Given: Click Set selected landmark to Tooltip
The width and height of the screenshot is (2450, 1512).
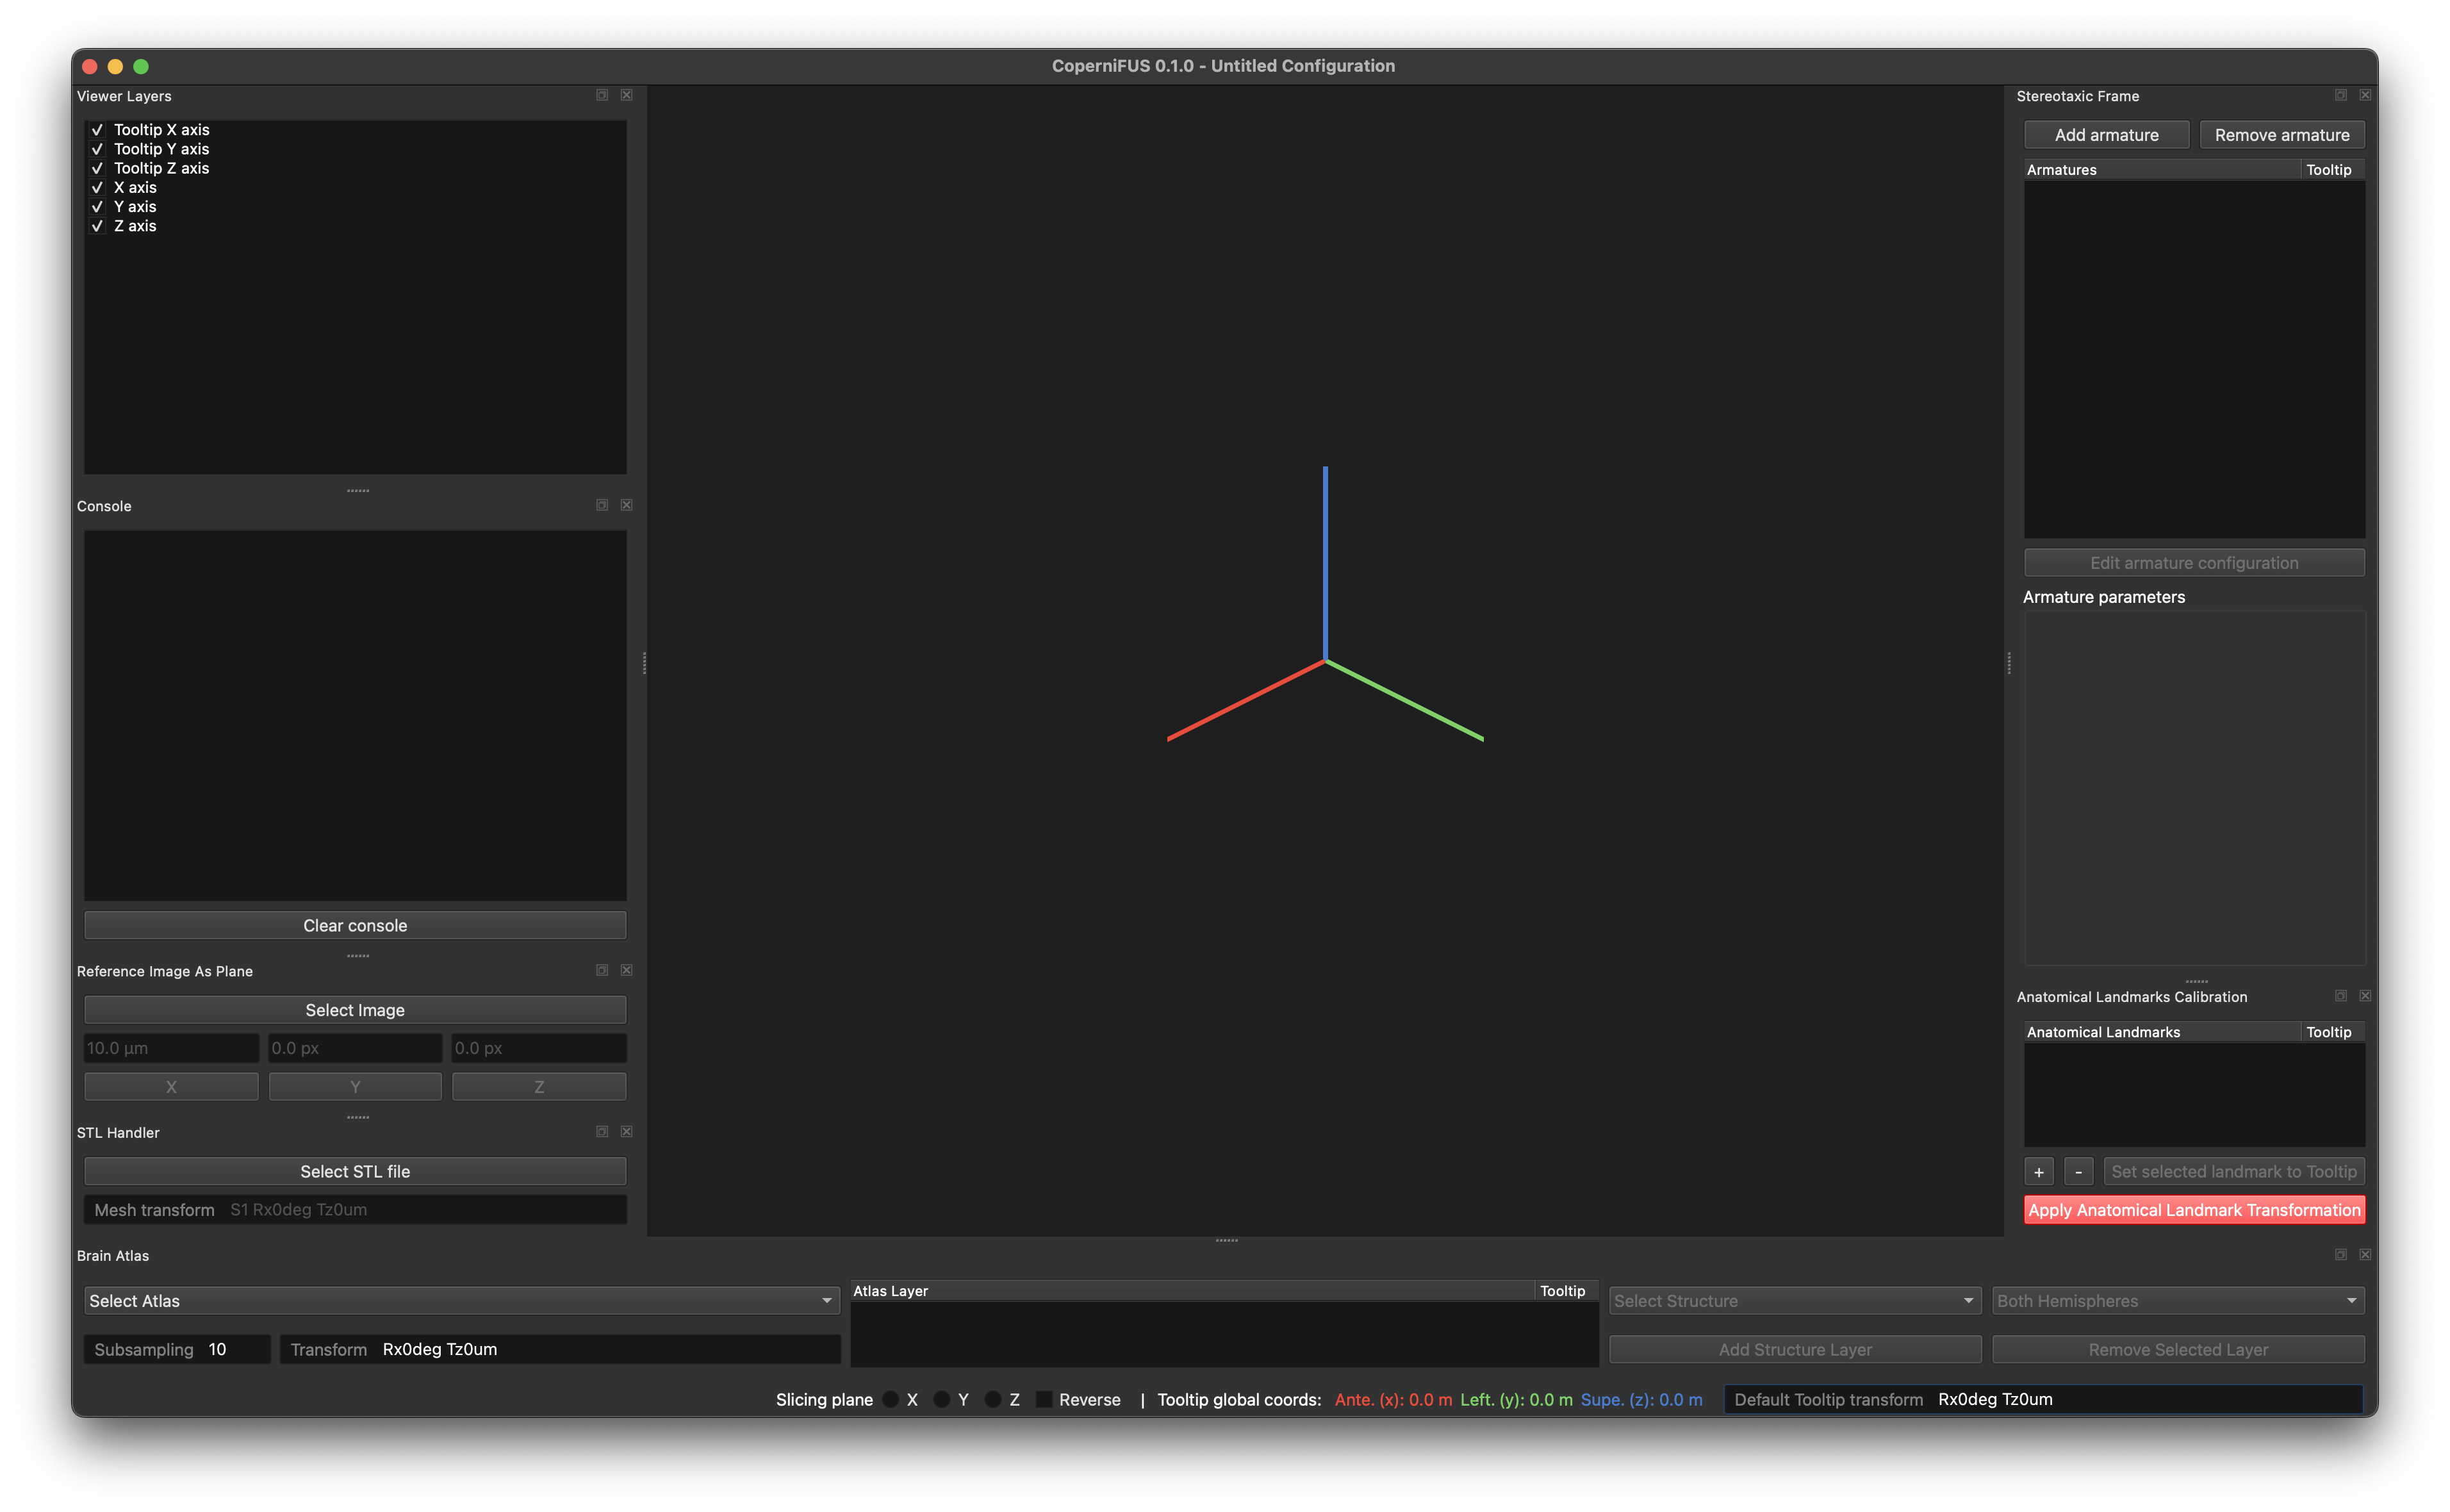Looking at the screenshot, I should click(2234, 1172).
